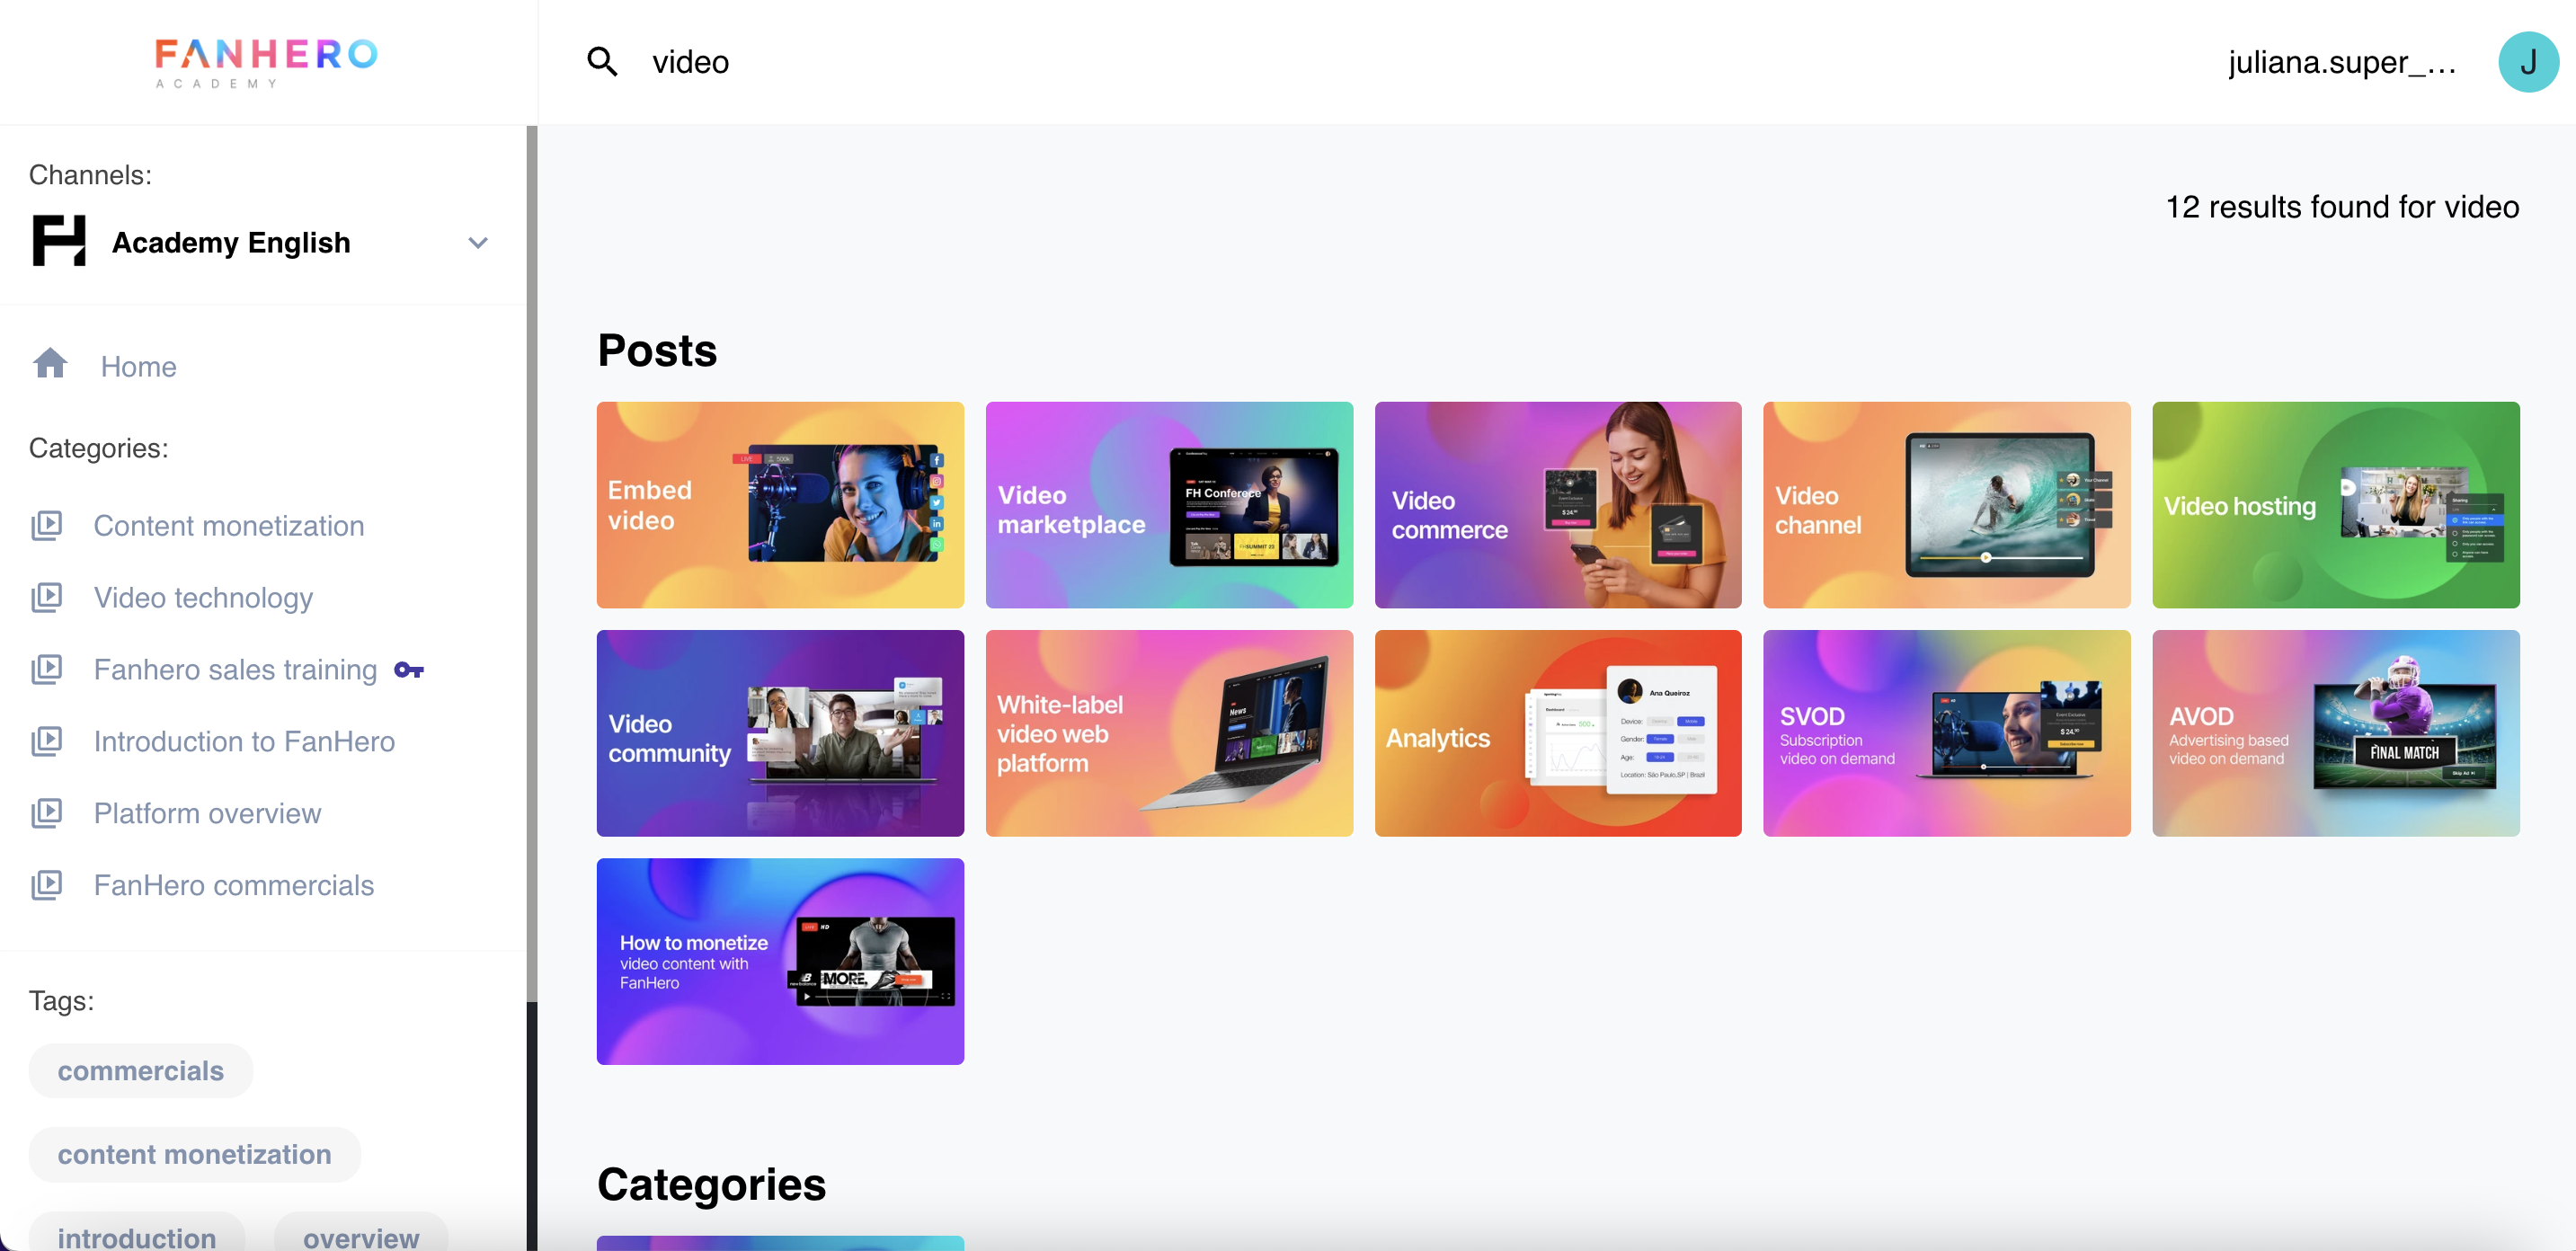Image resolution: width=2576 pixels, height=1251 pixels.
Task: Select the commercials tag
Action: coord(141,1071)
